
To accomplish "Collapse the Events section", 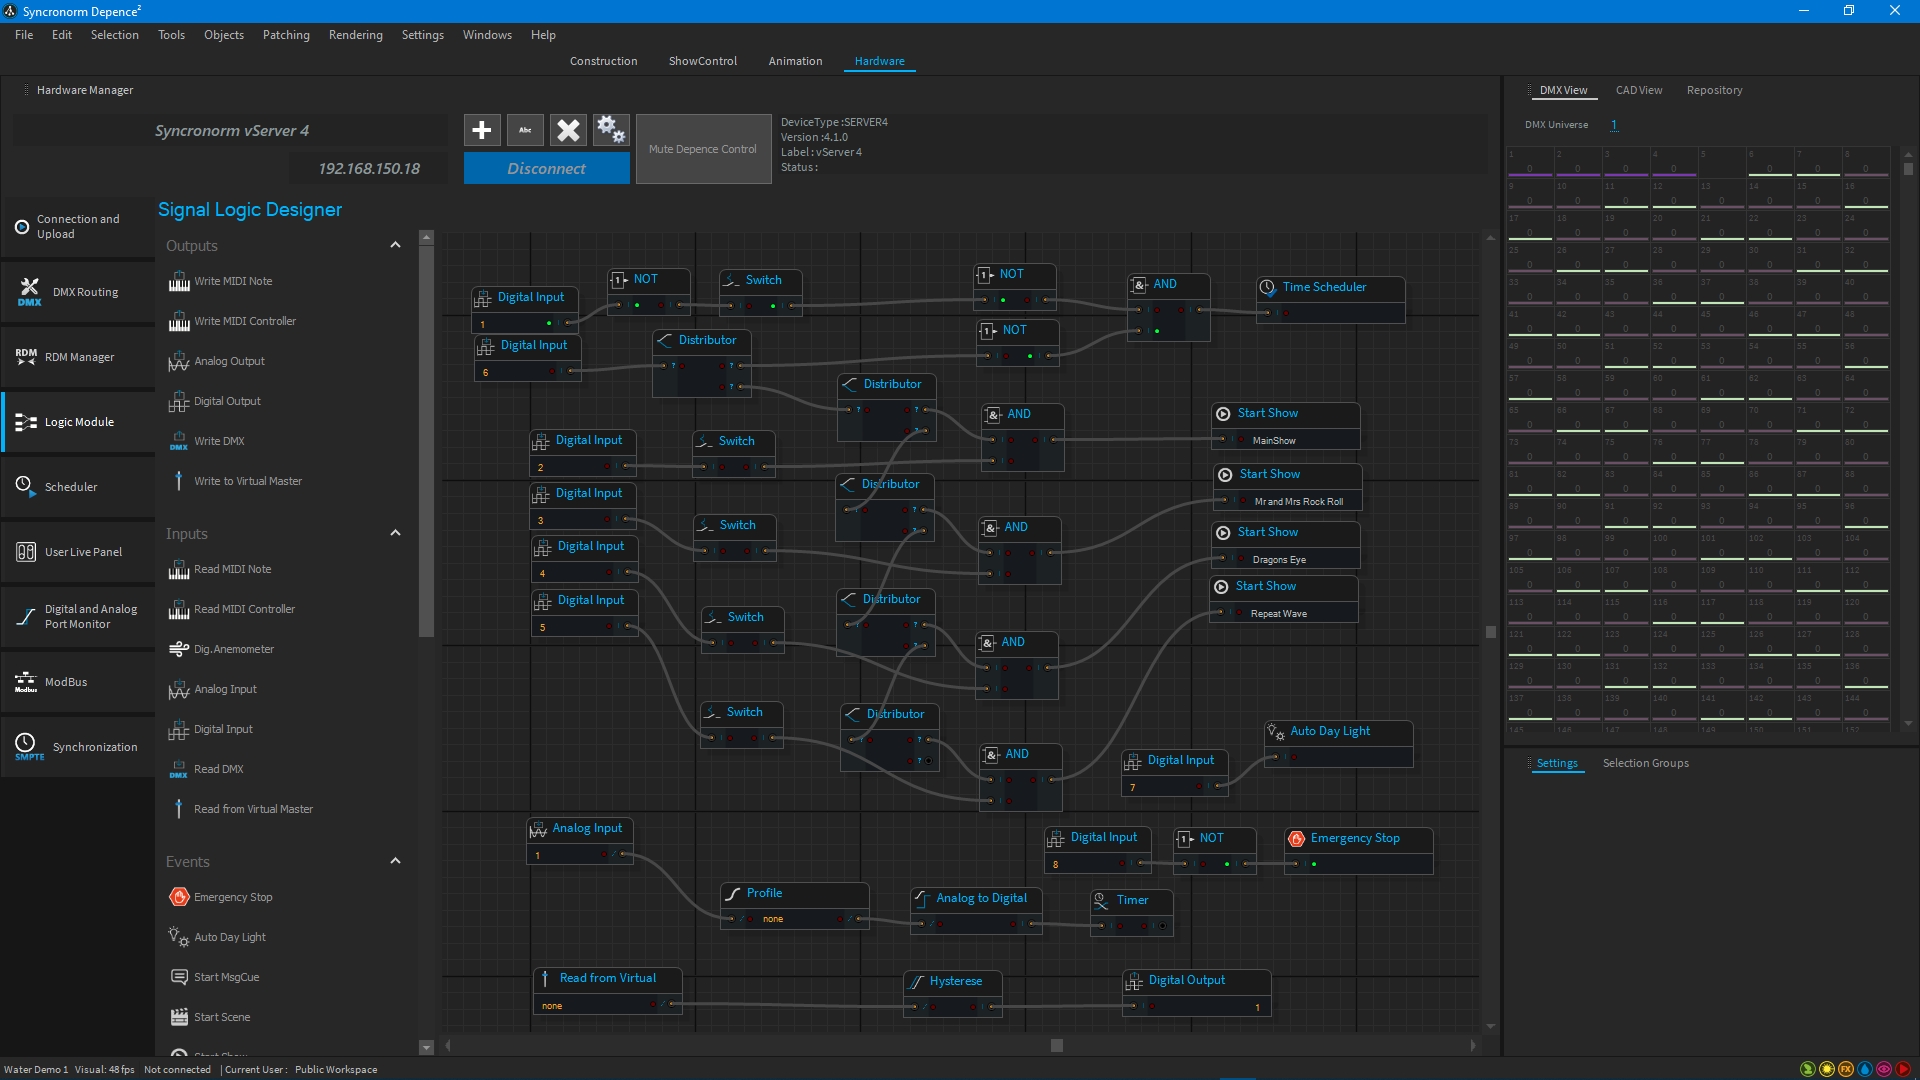I will tap(395, 861).
